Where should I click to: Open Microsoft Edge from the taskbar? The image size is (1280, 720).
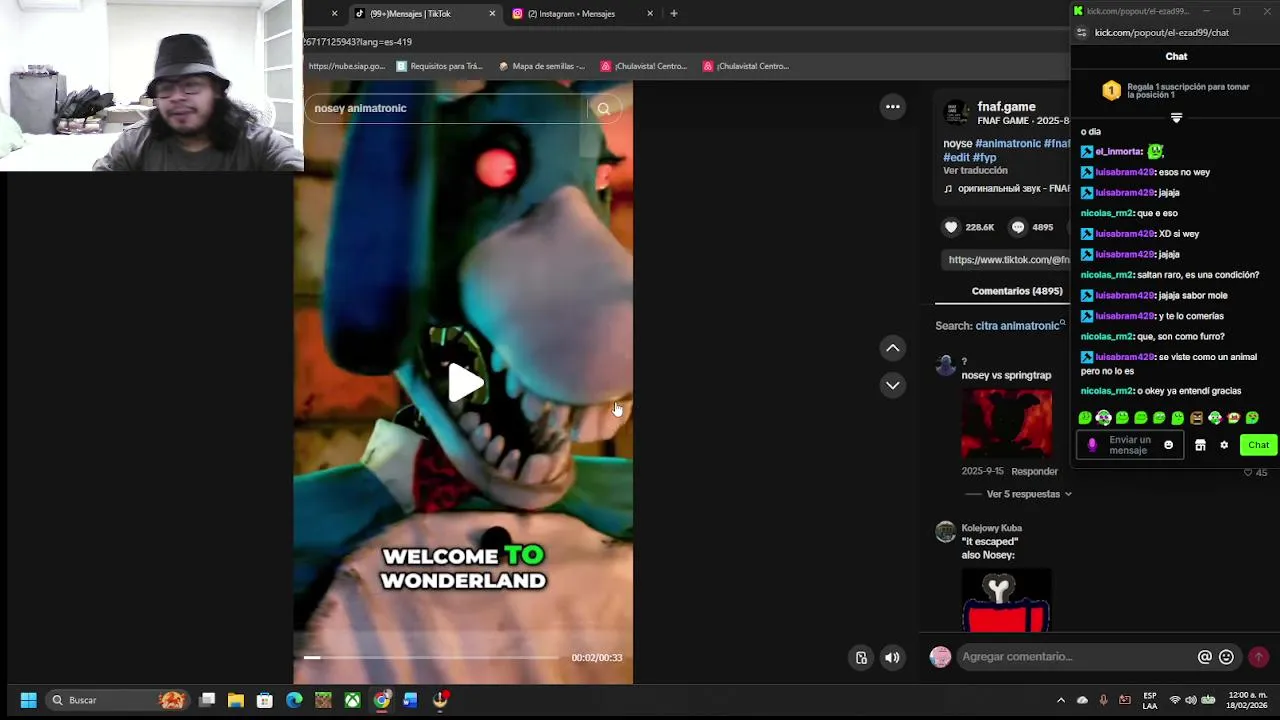[294, 700]
